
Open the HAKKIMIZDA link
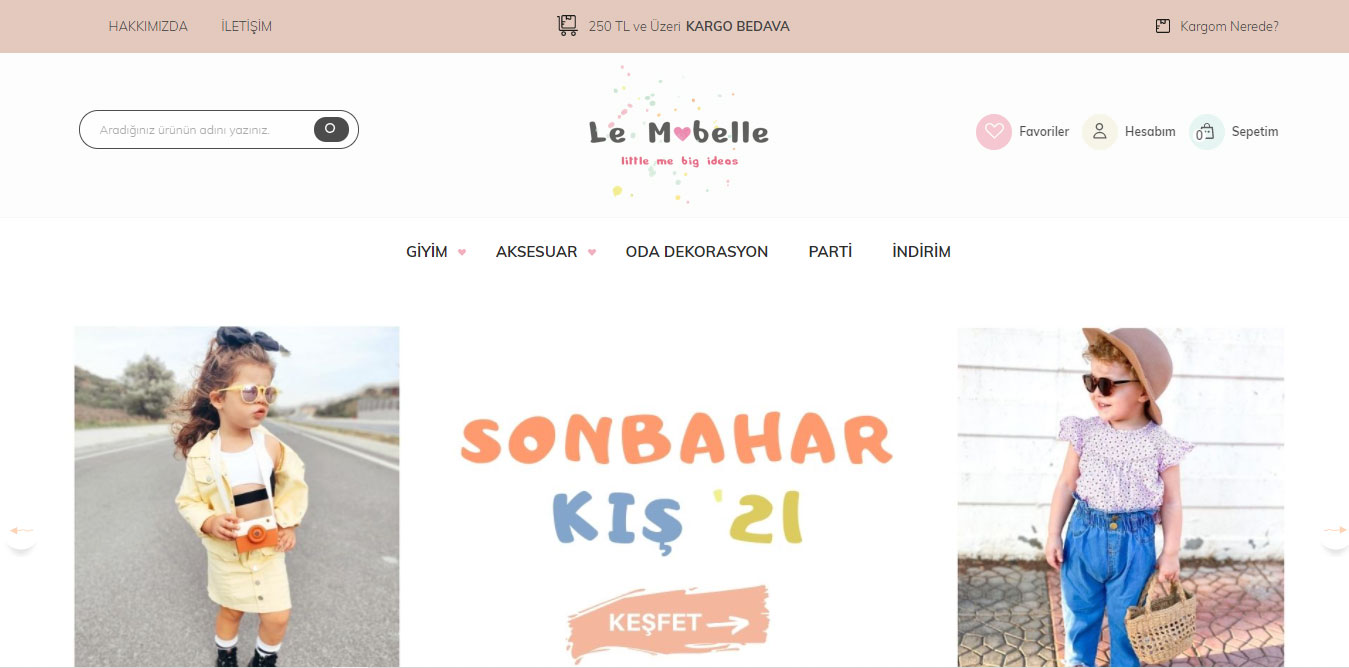click(x=148, y=26)
